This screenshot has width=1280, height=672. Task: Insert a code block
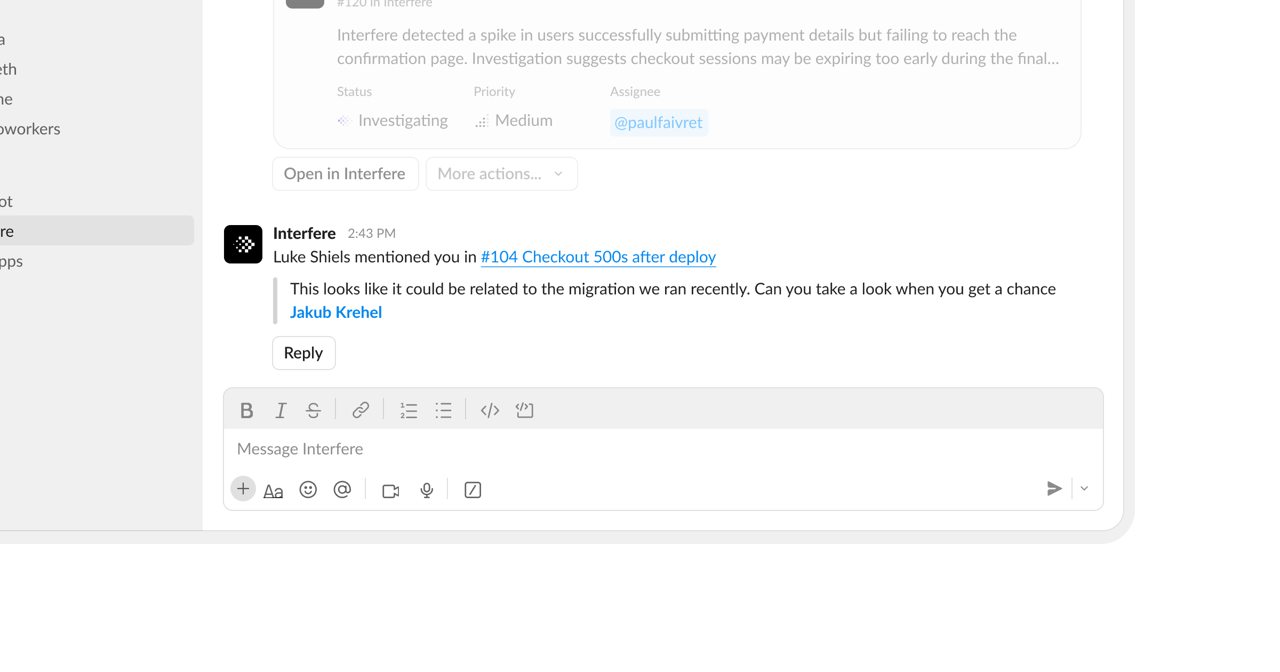pos(525,410)
